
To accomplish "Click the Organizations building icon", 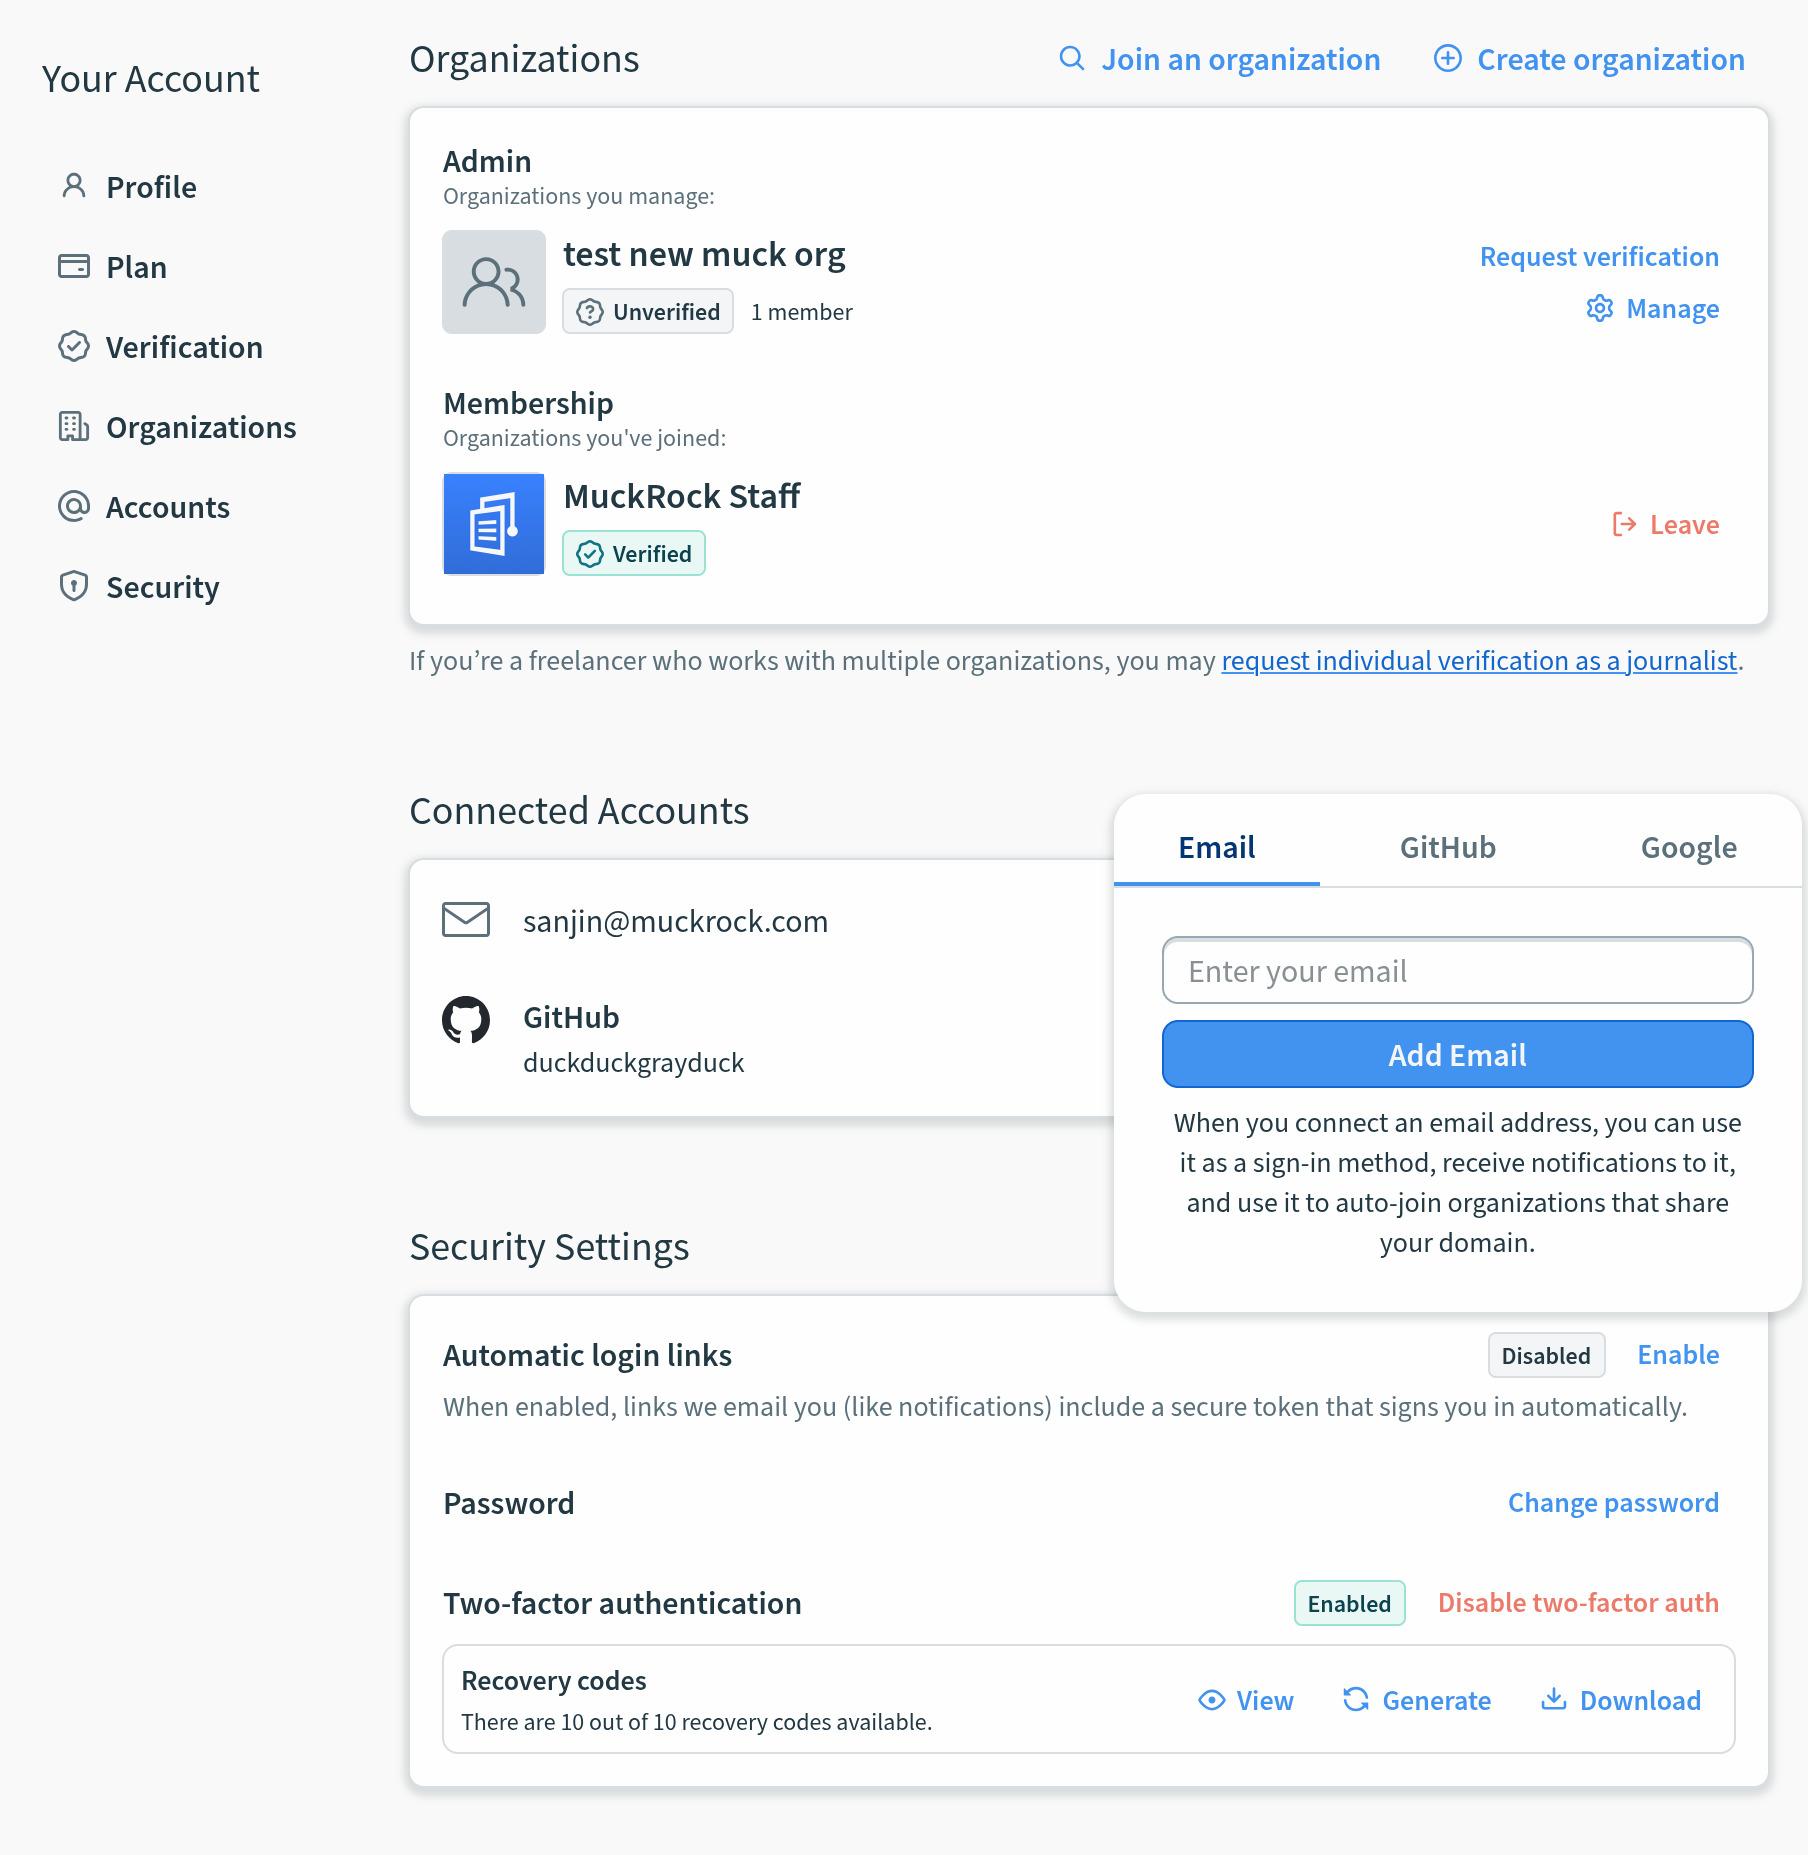I will click(74, 426).
